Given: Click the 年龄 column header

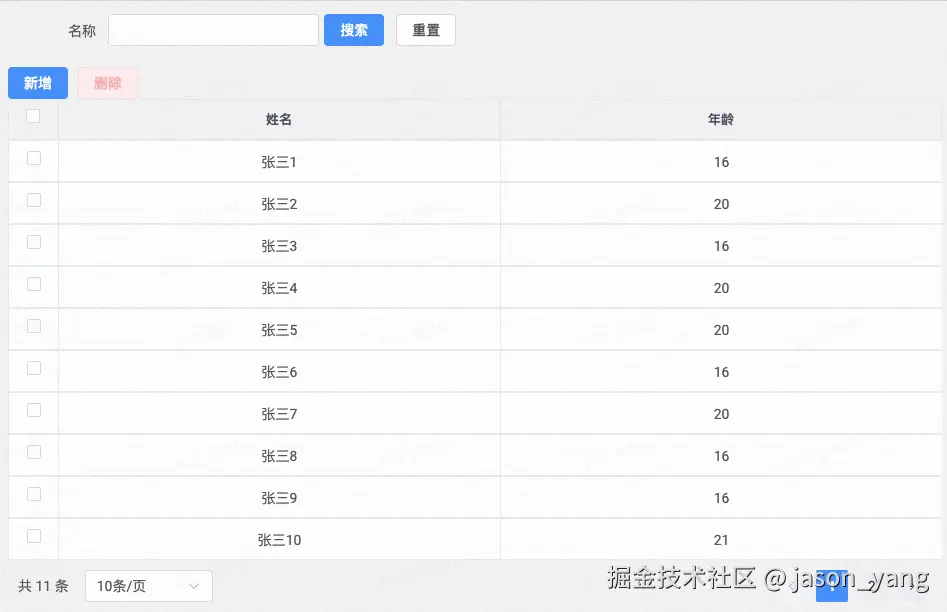Looking at the screenshot, I should click(x=721, y=120).
